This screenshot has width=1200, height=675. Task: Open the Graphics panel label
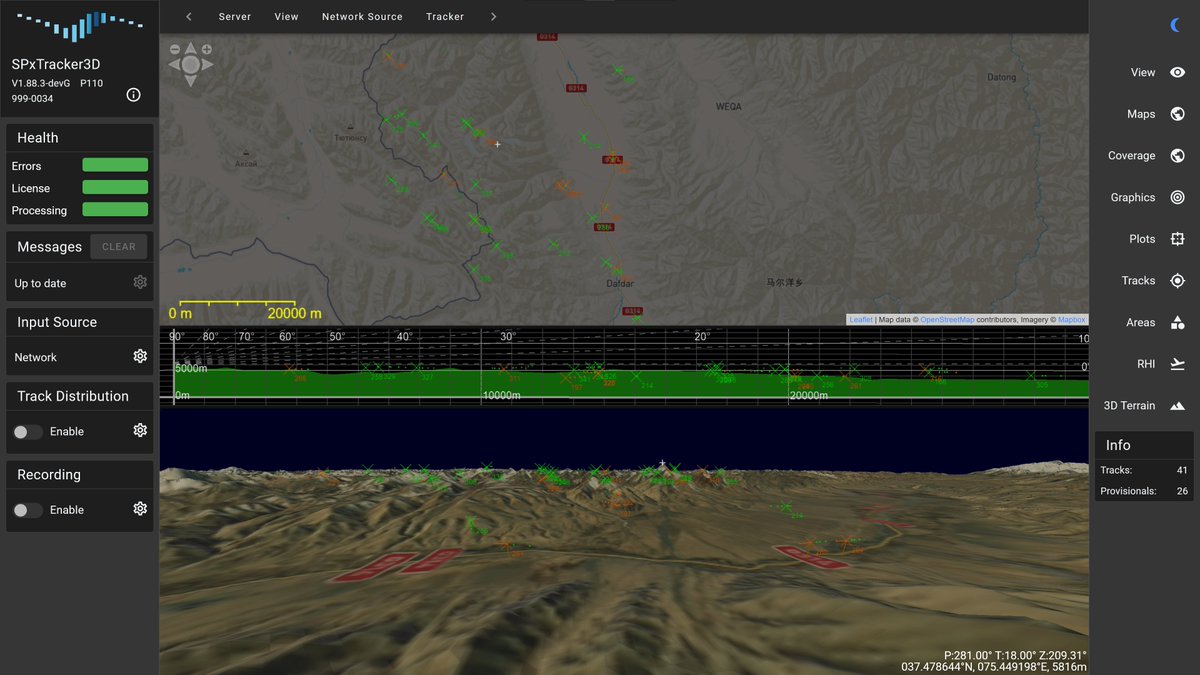pyautogui.click(x=1133, y=198)
